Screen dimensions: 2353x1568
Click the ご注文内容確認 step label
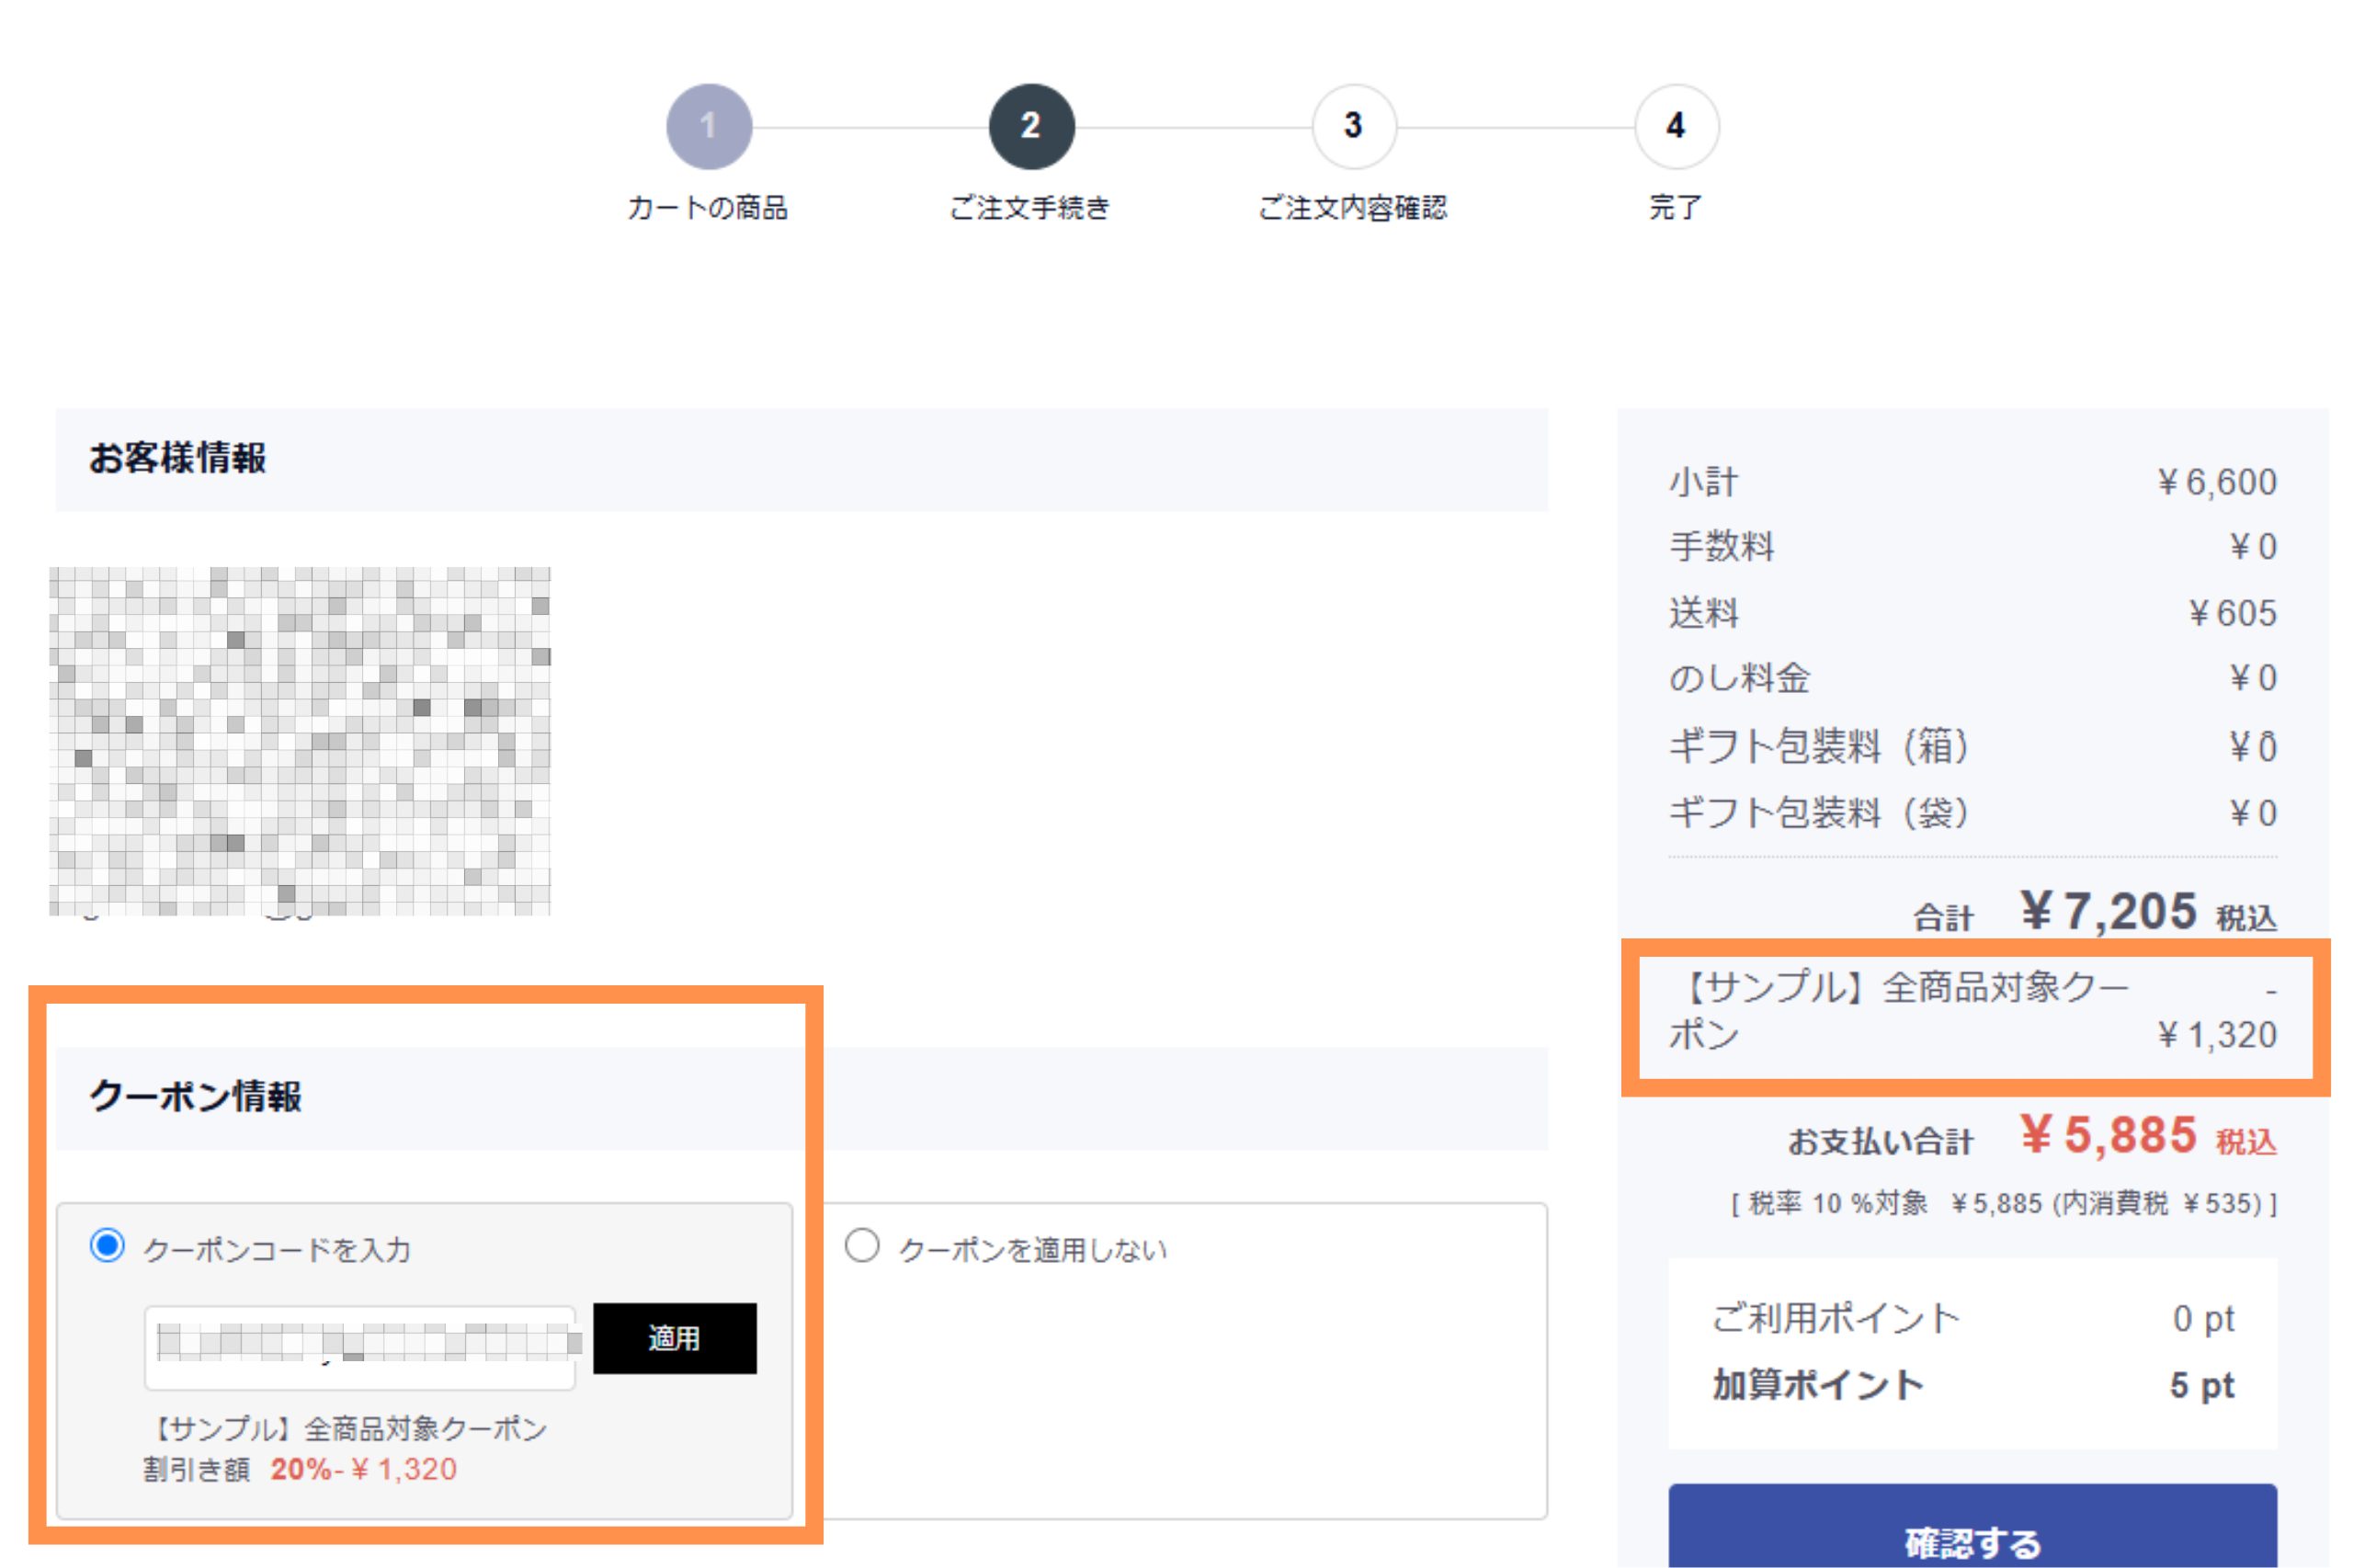point(1352,208)
